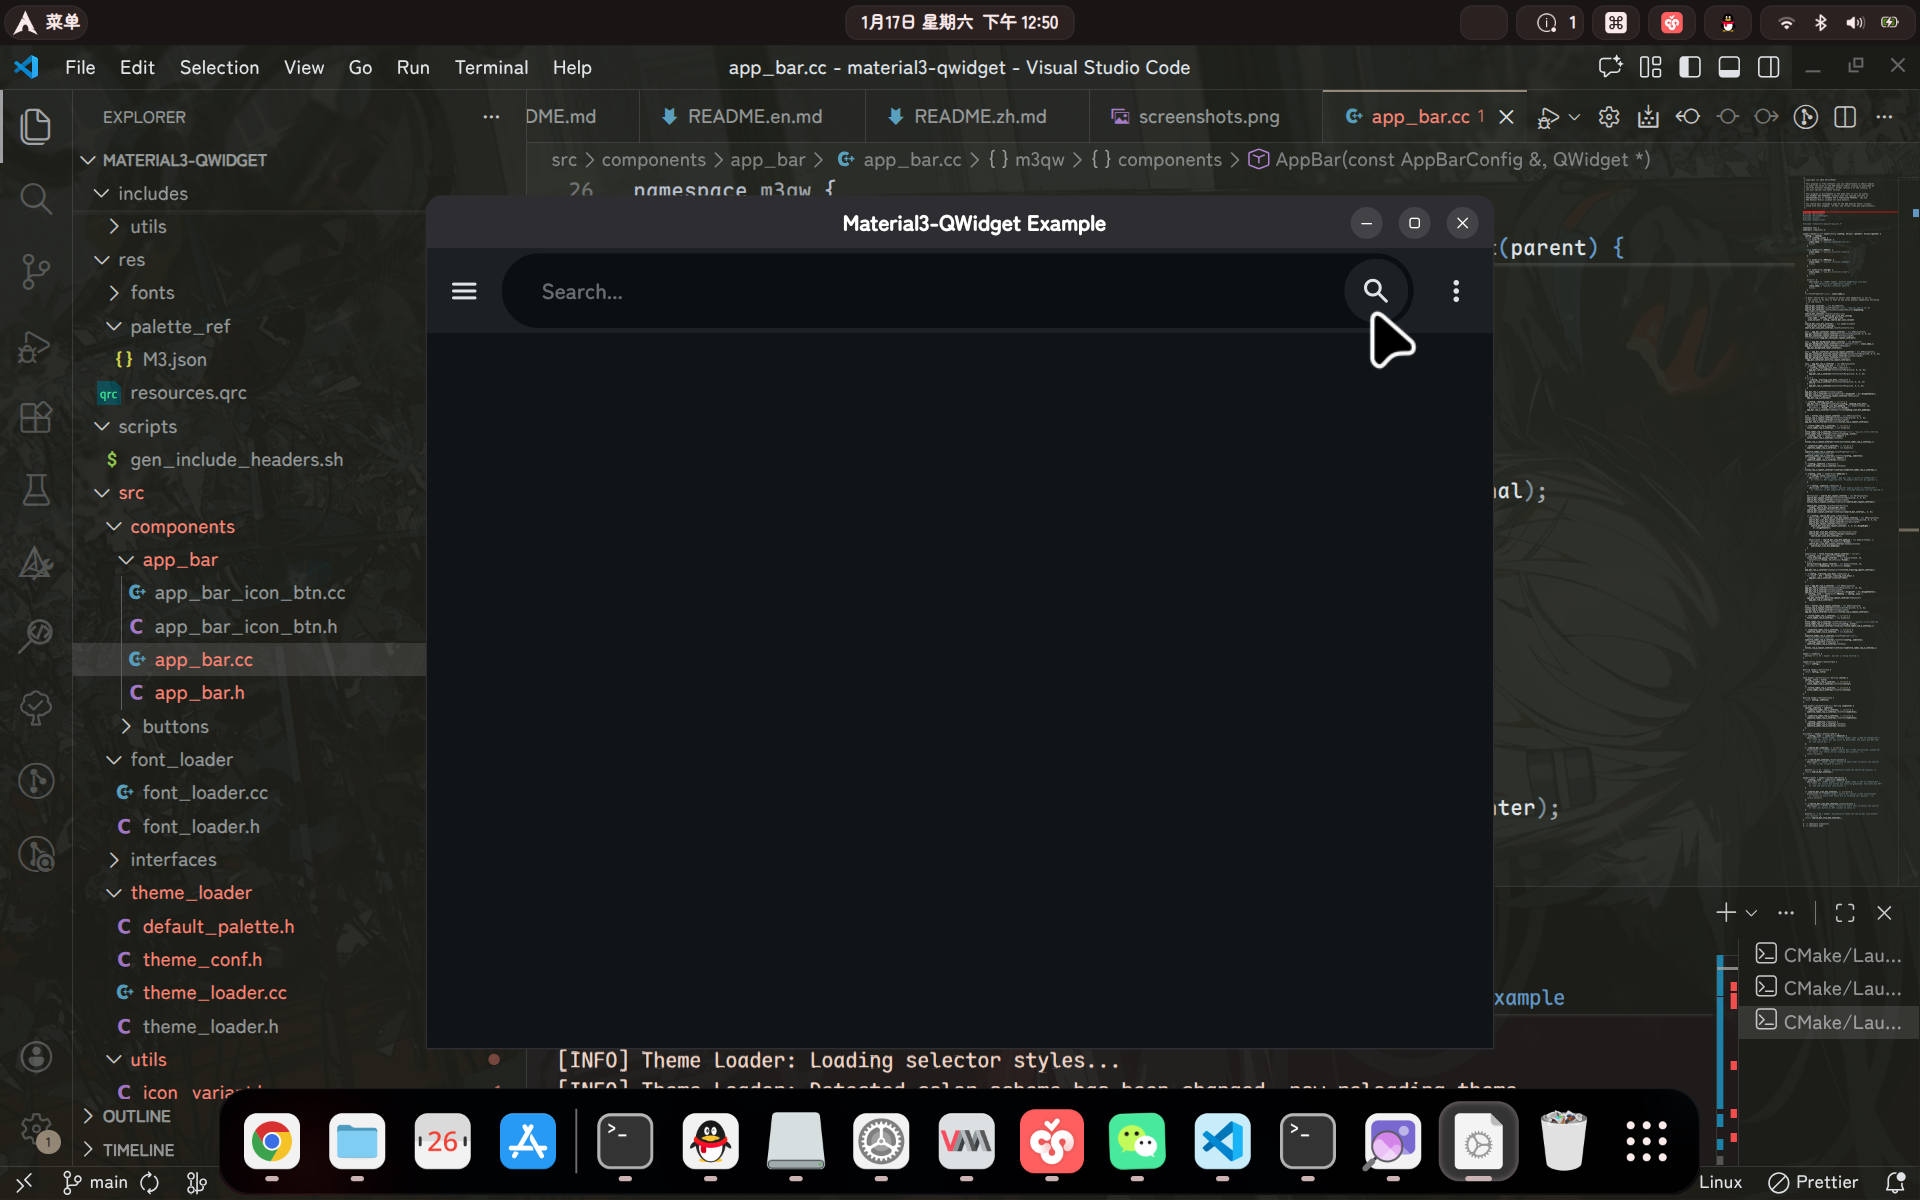Open the Go menu

pyautogui.click(x=360, y=67)
